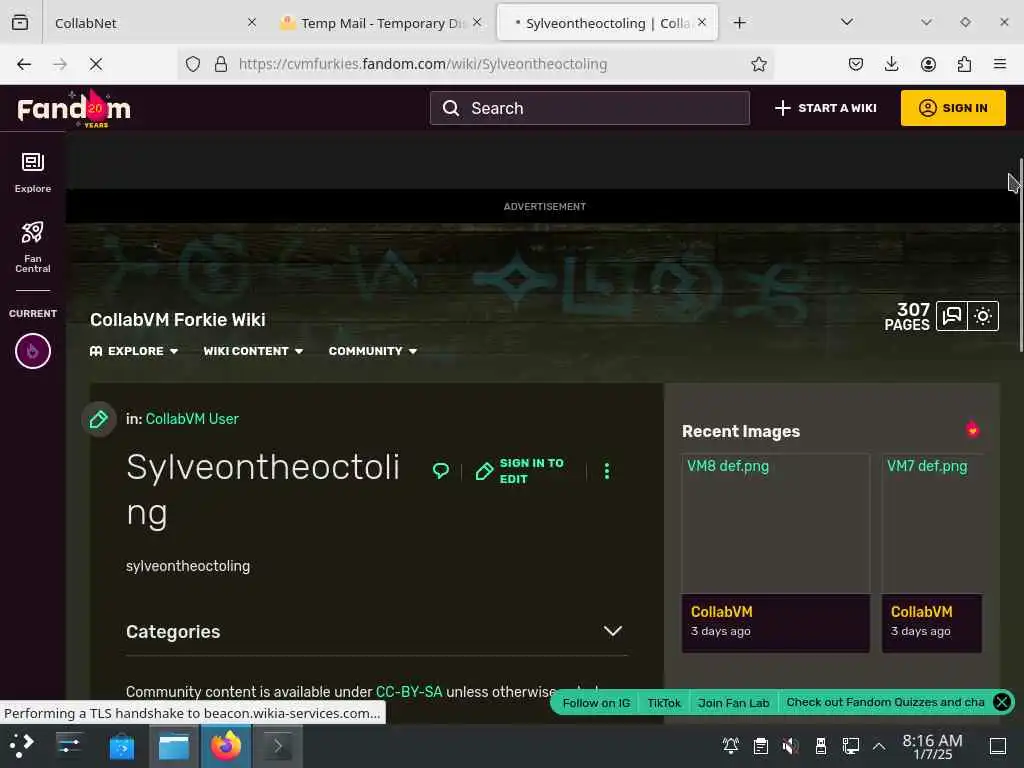Open the notifications bell tray icon
Screen dimensions: 1024x768
[x=730, y=746]
